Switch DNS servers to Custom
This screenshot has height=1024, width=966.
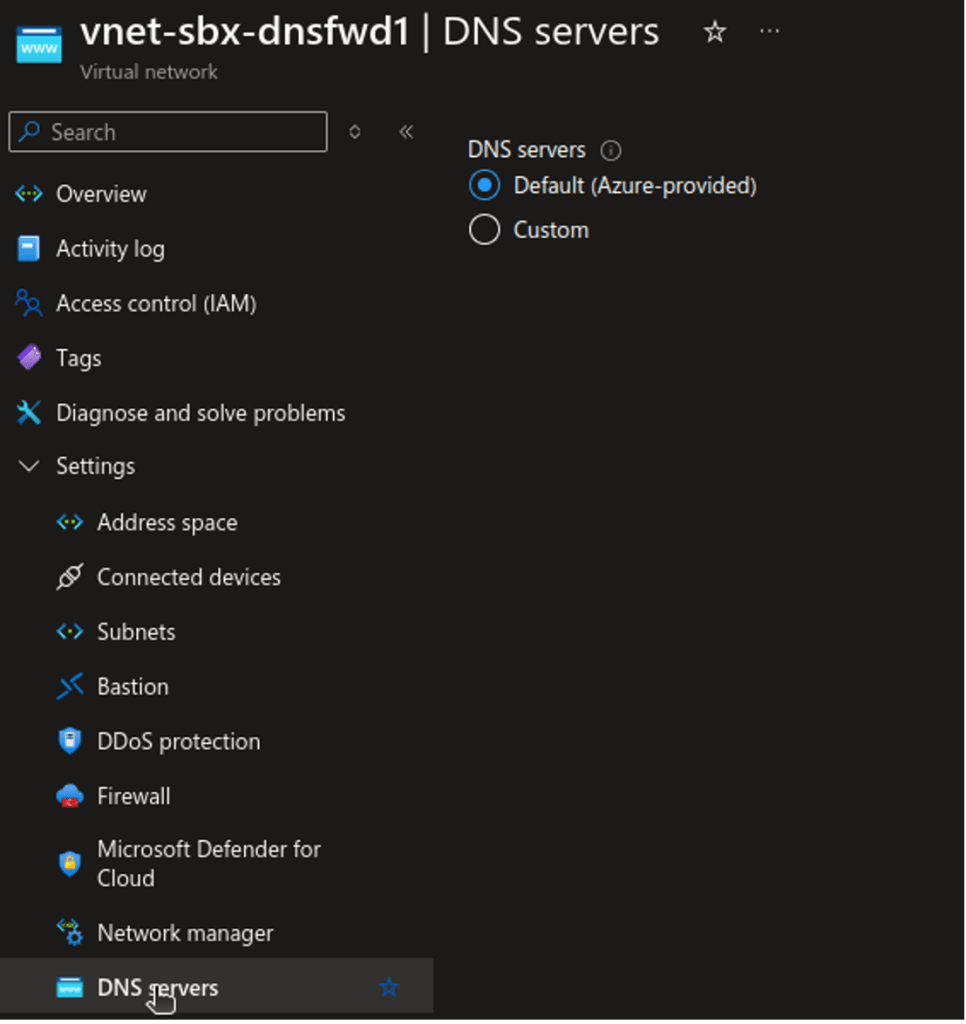[x=483, y=229]
